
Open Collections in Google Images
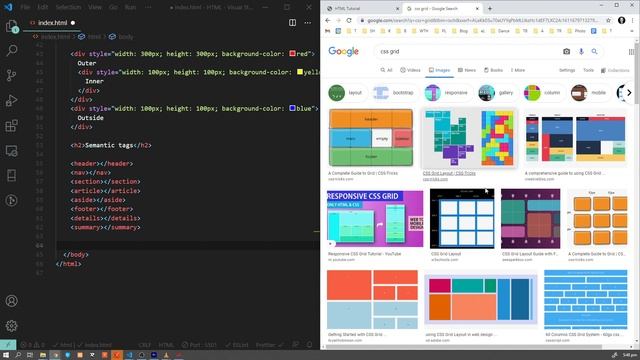tap(615, 70)
